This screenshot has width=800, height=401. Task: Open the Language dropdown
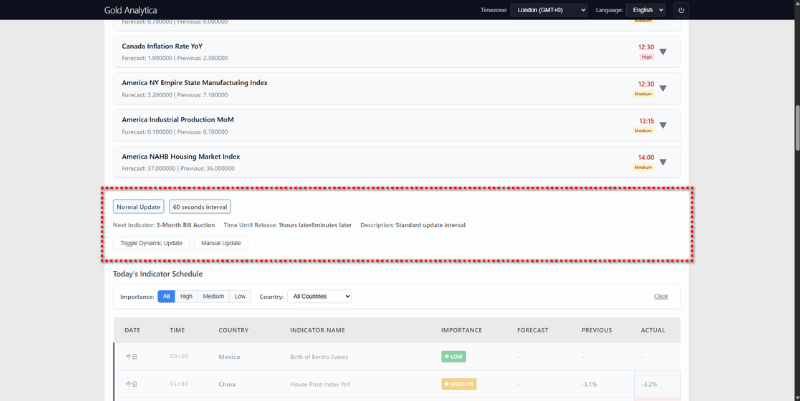click(x=645, y=10)
